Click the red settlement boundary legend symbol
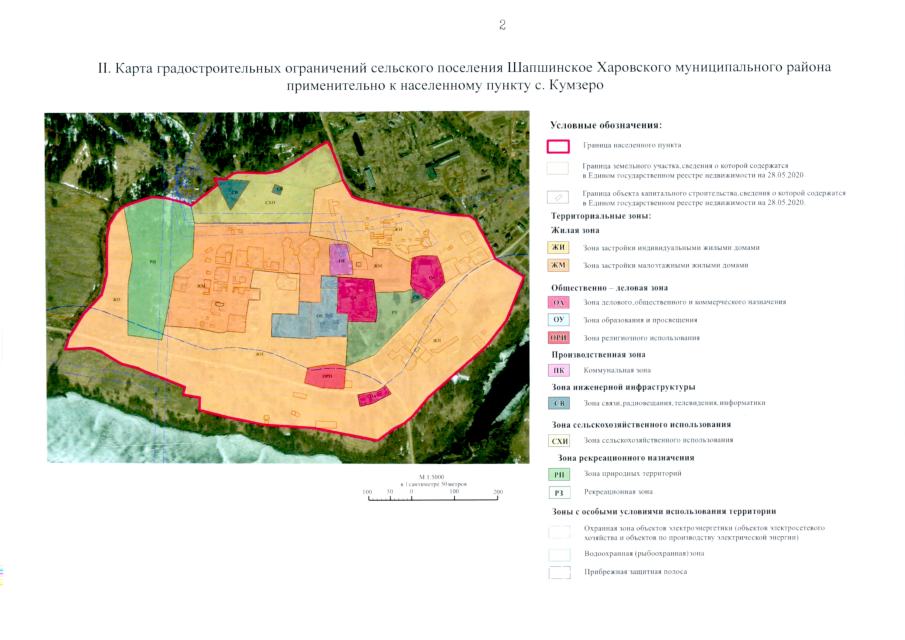The height and width of the screenshot is (640, 905). point(559,145)
